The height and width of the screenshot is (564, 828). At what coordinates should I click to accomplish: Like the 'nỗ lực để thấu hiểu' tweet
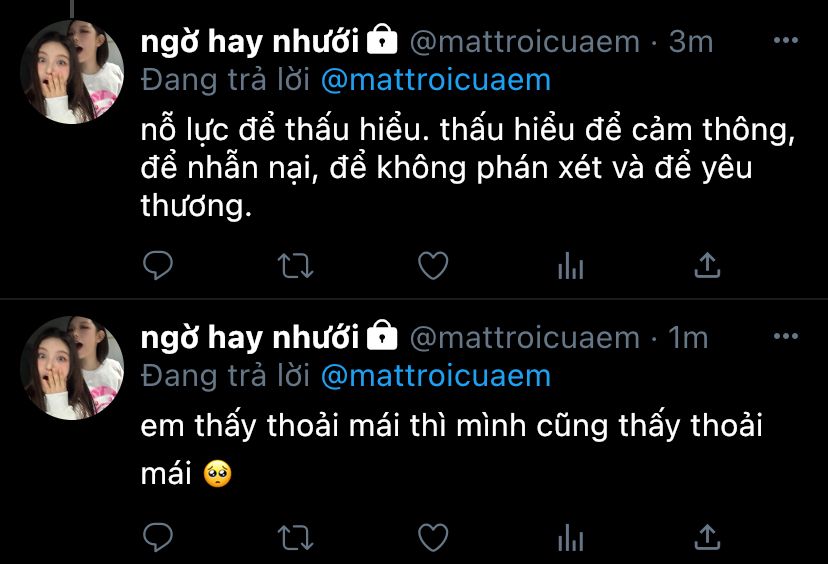click(433, 265)
